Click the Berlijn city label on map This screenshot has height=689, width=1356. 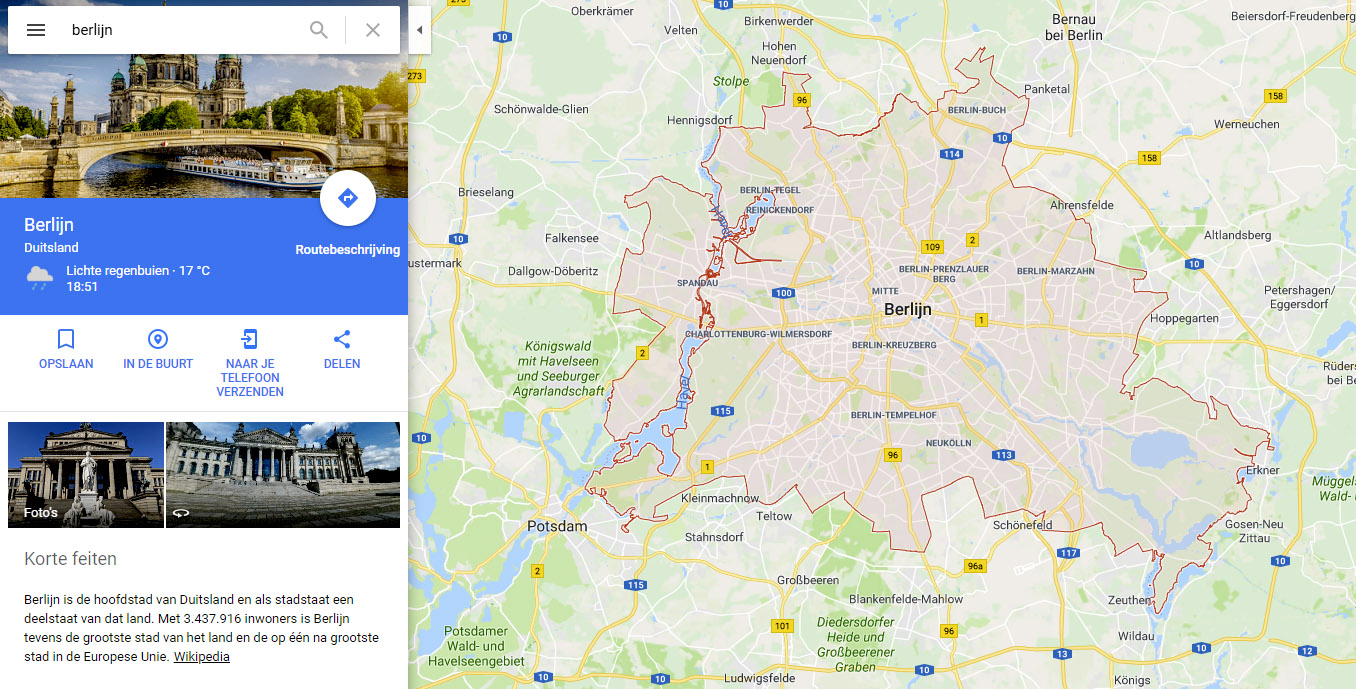pos(907,310)
